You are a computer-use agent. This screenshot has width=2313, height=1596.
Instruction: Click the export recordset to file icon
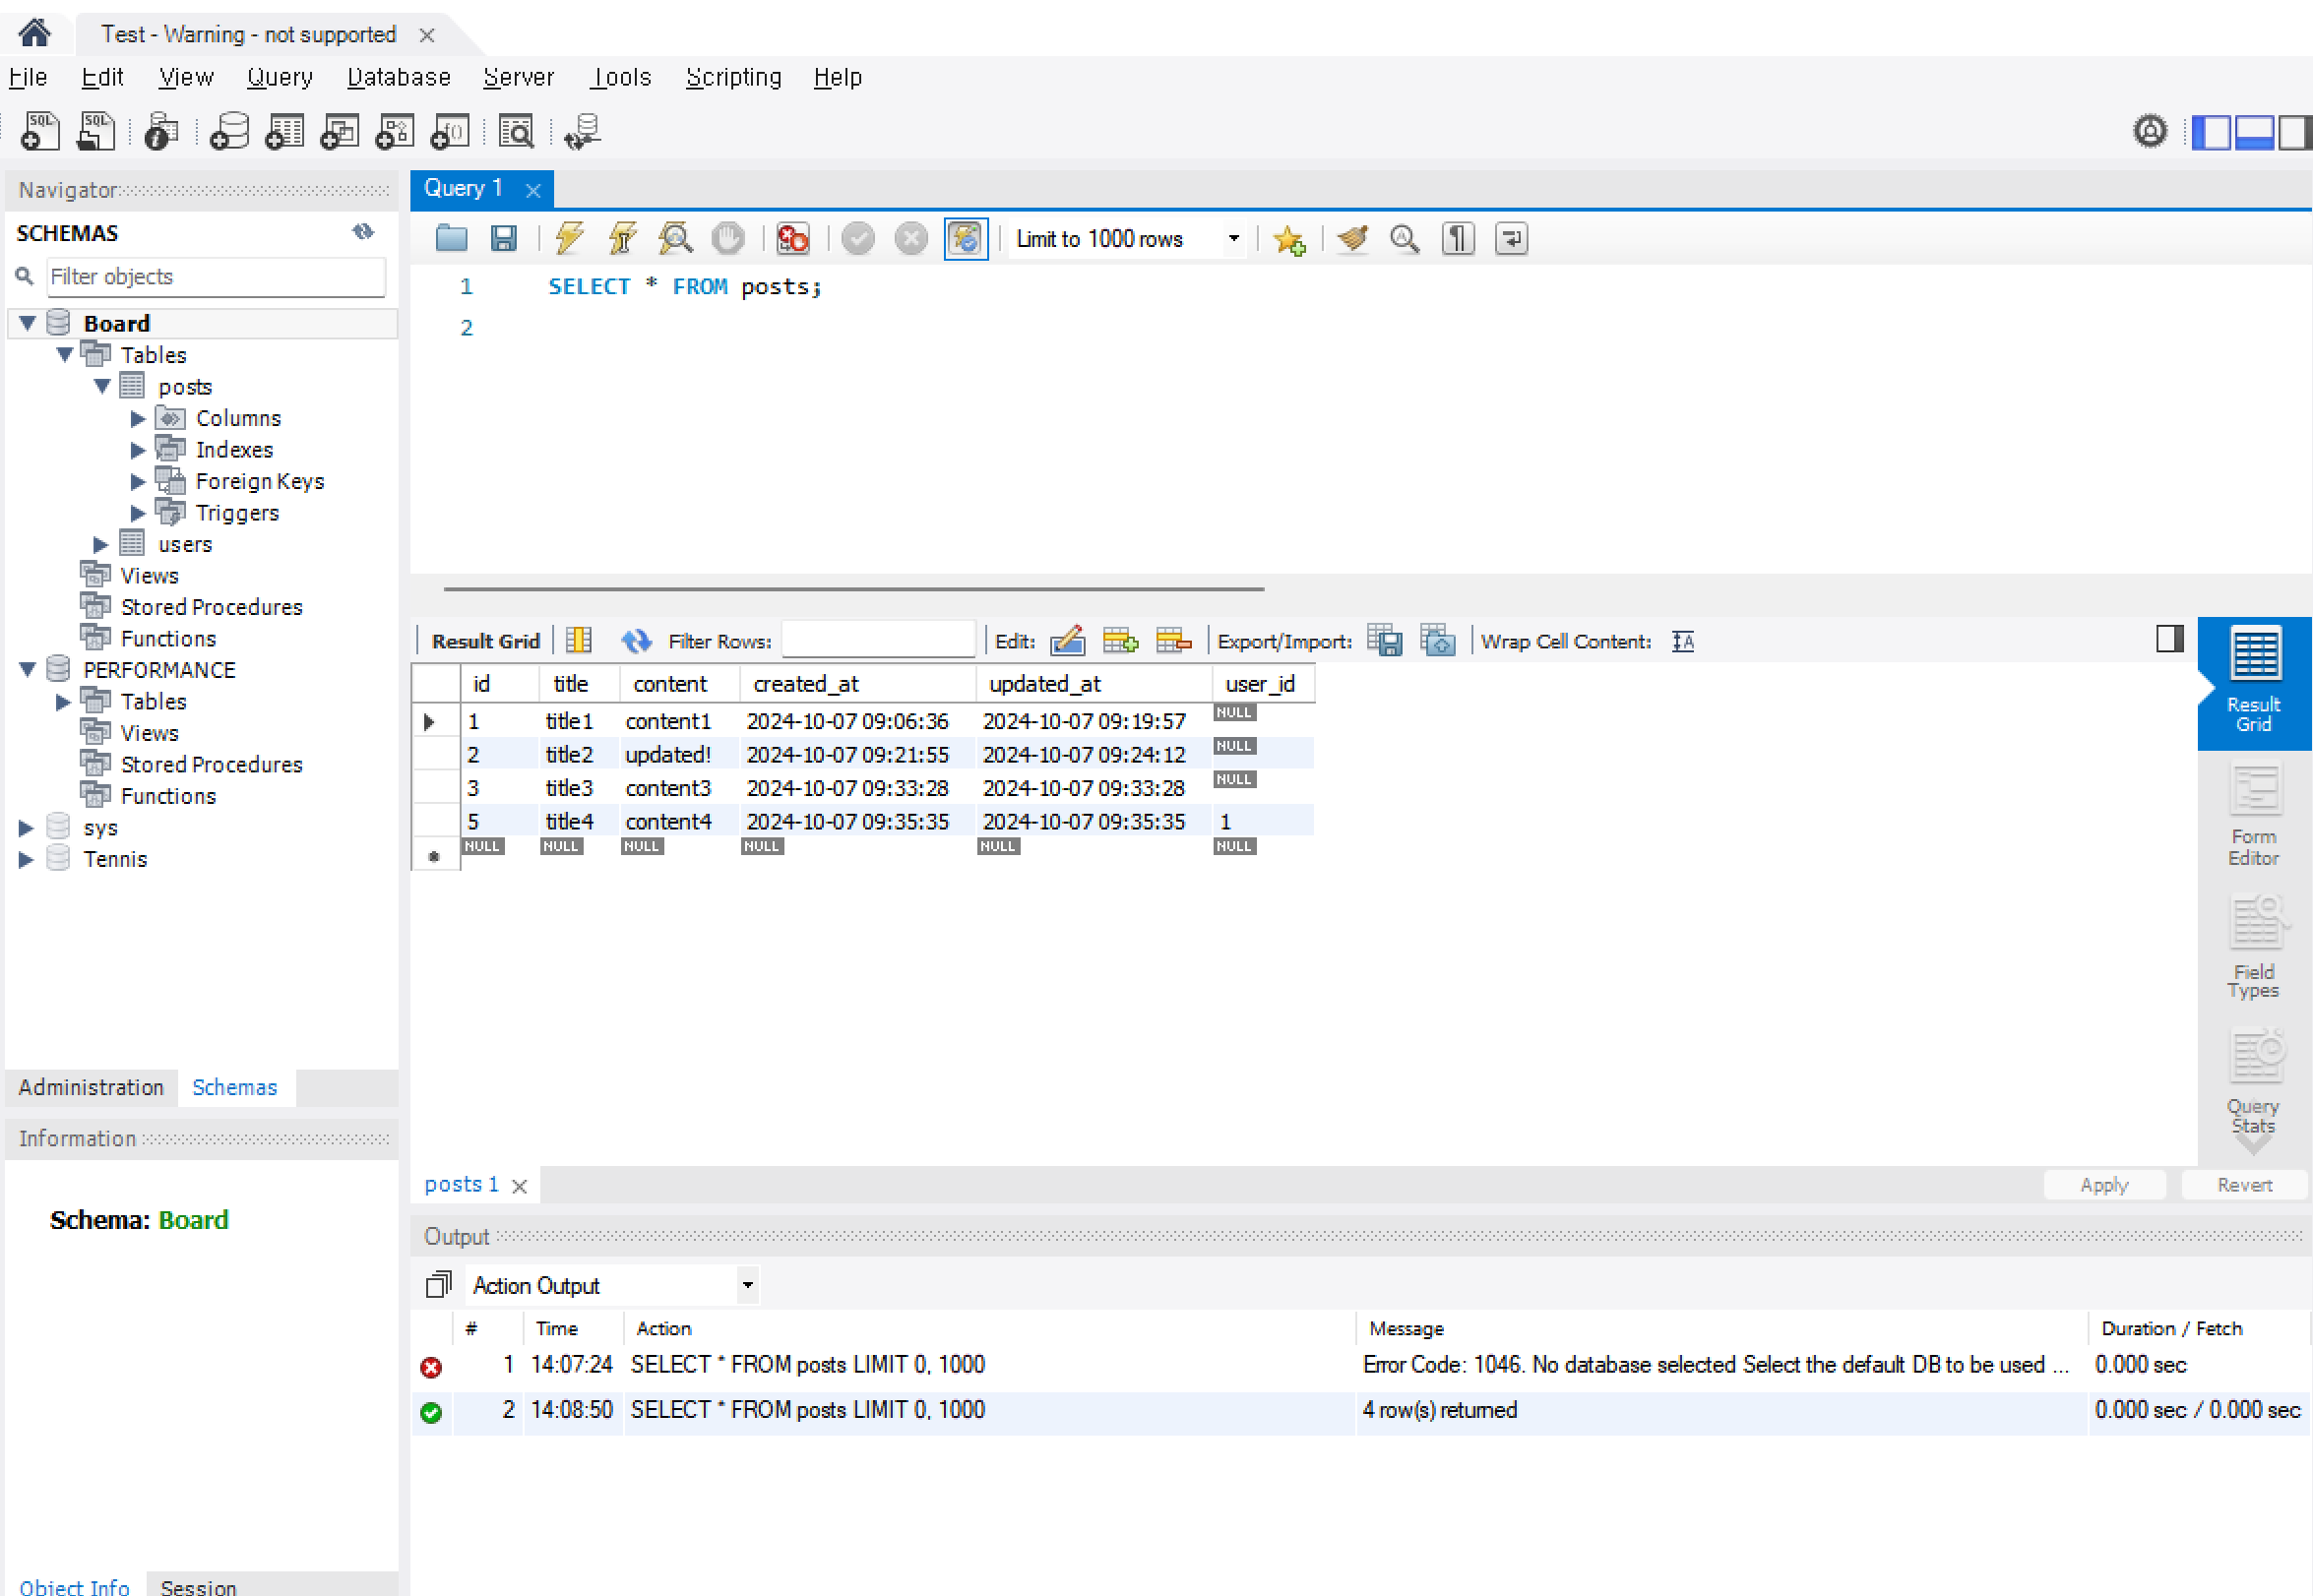[1385, 641]
